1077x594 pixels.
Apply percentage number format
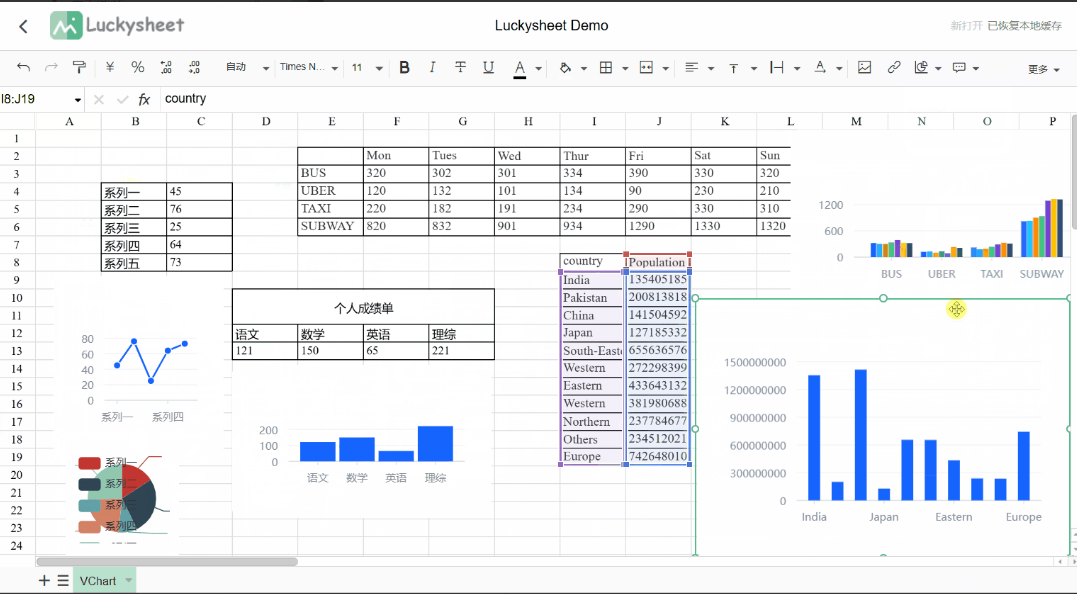(137, 67)
